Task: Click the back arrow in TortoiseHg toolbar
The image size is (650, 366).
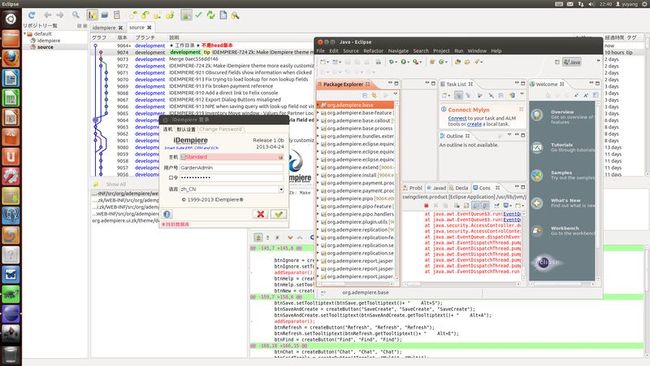Action: pyautogui.click(x=48, y=15)
